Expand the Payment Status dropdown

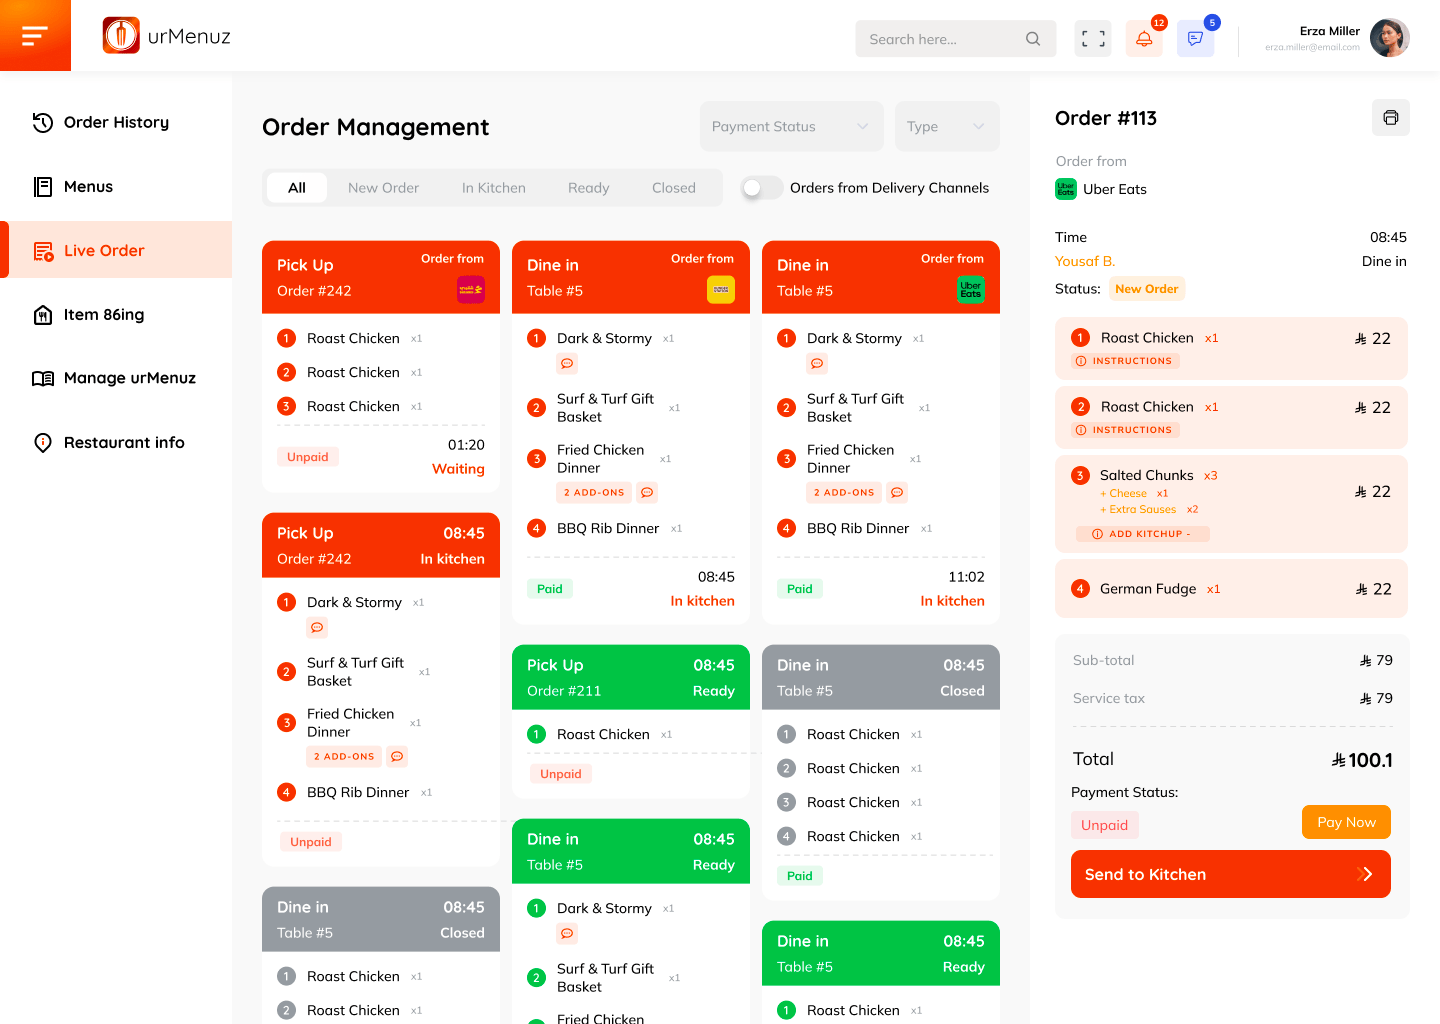pos(791,127)
